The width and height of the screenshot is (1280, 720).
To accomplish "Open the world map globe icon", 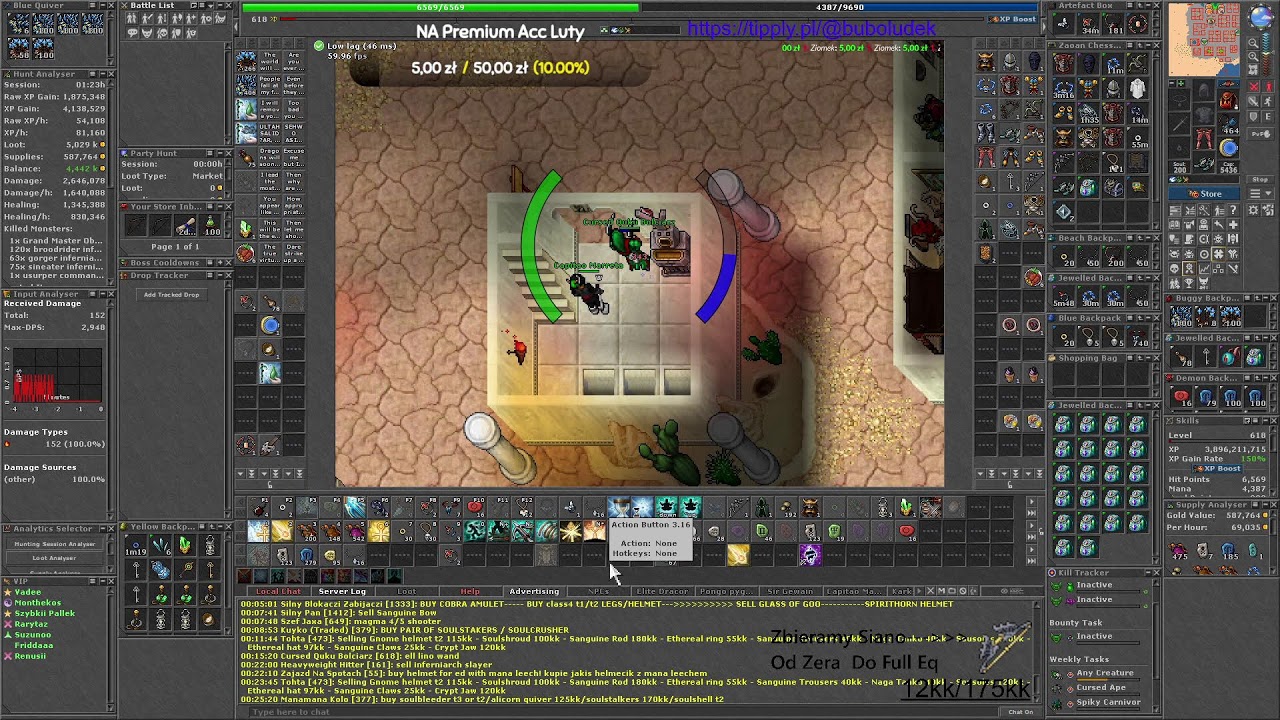I will coord(1260,16).
